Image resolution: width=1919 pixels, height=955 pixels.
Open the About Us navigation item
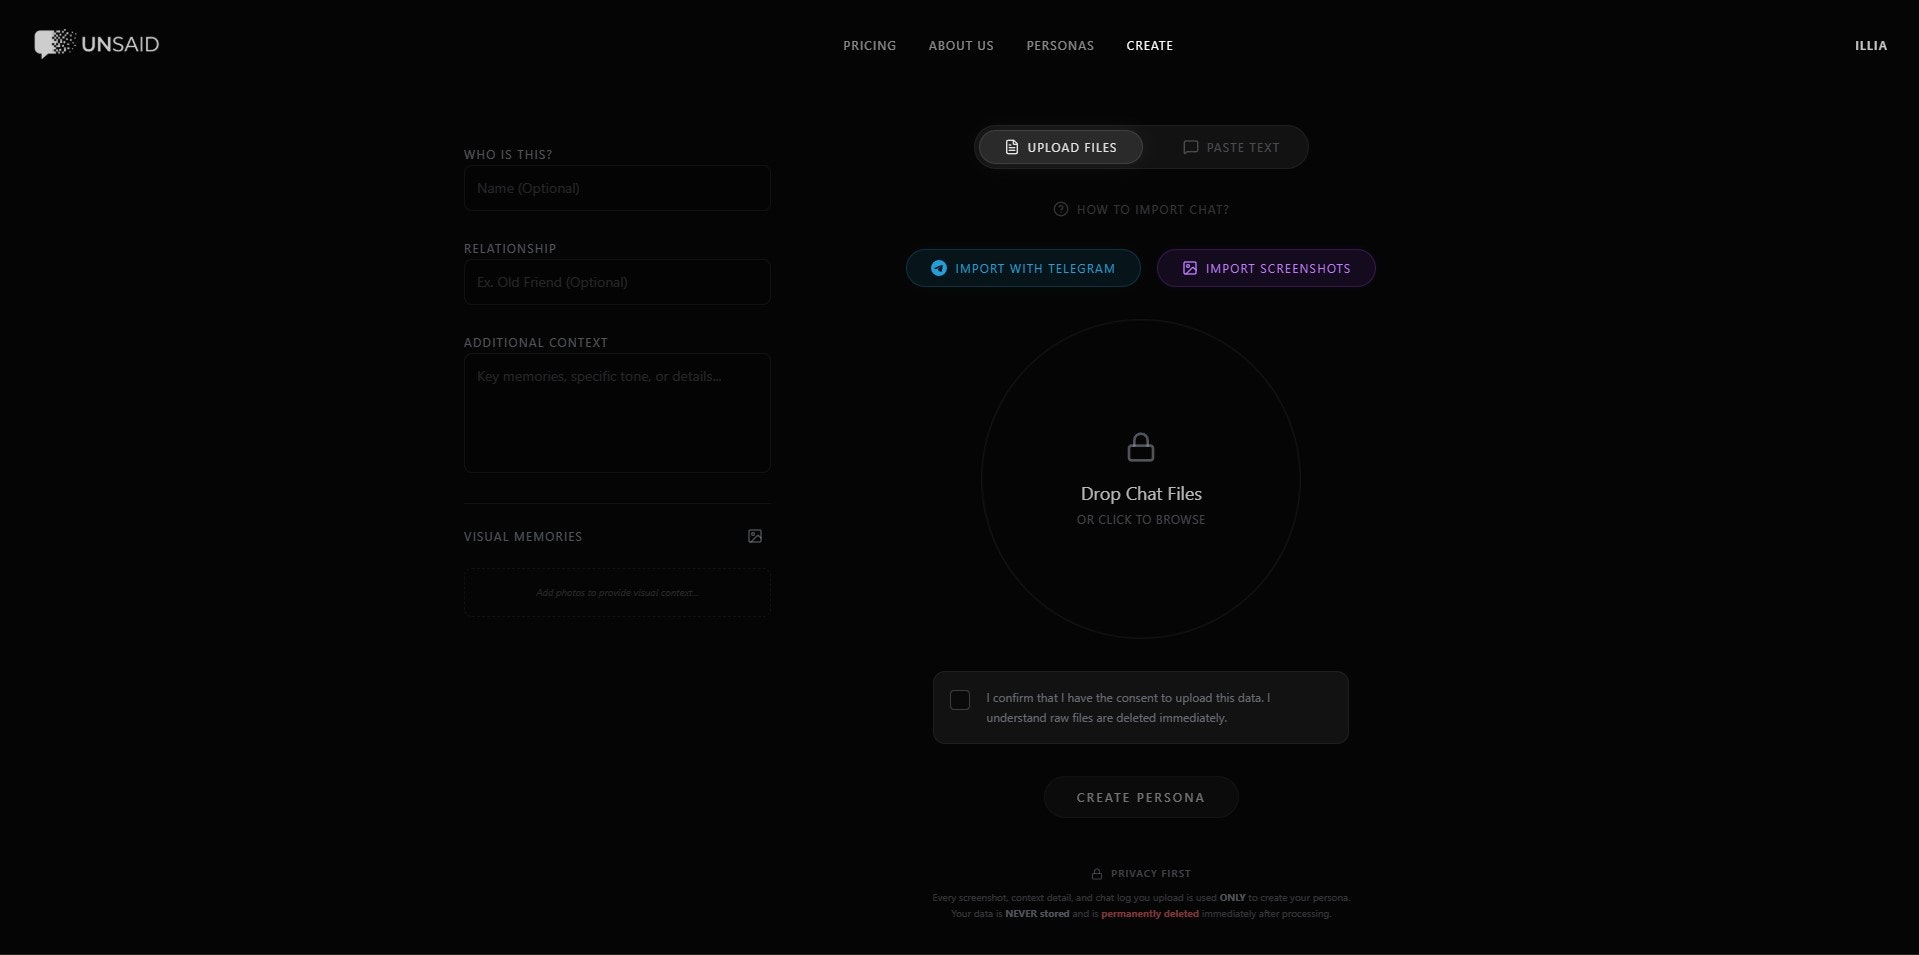coord(960,45)
